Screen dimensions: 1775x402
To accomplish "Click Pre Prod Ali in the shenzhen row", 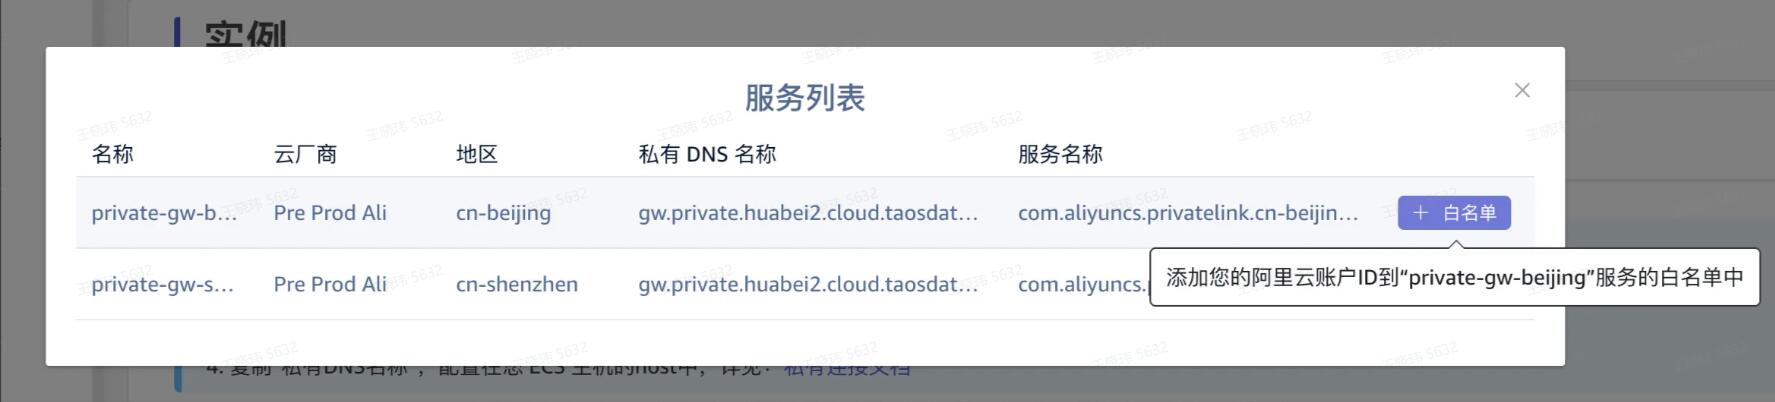I will pyautogui.click(x=330, y=284).
